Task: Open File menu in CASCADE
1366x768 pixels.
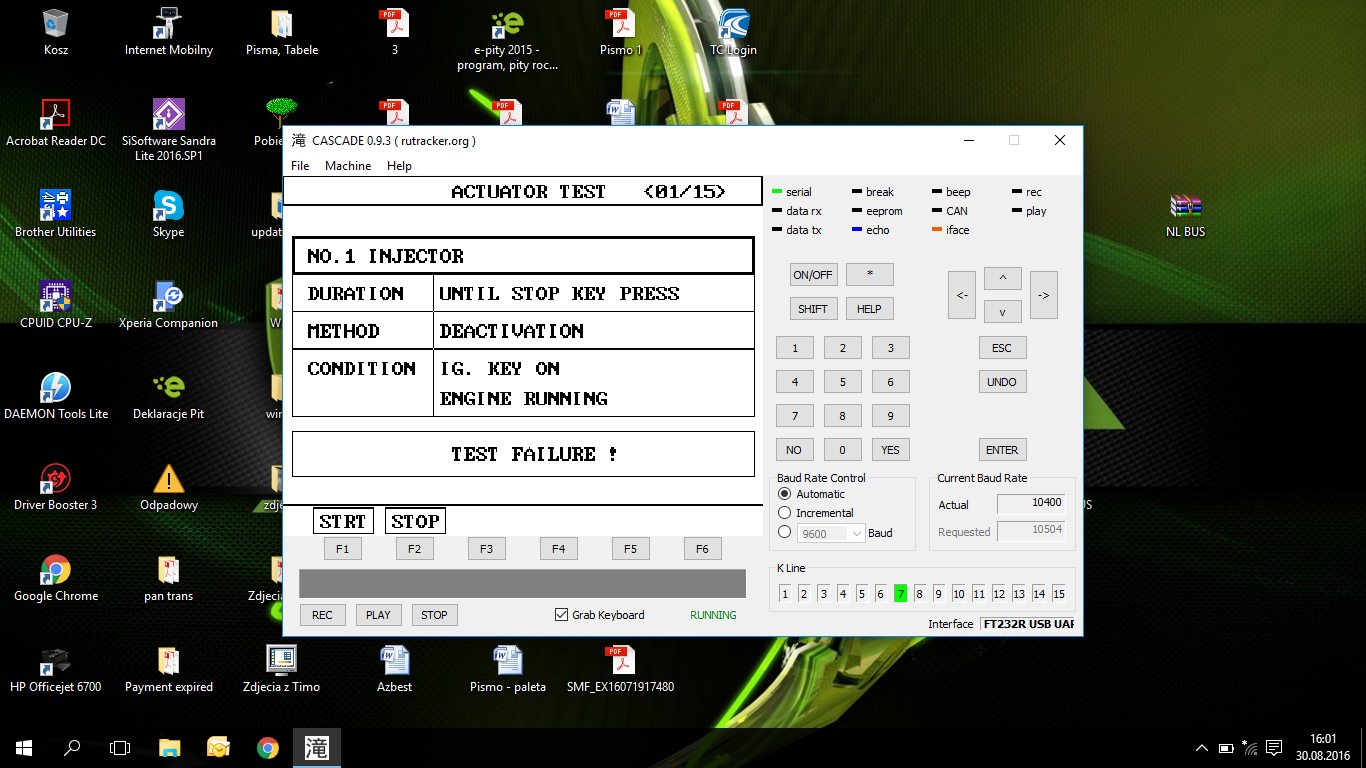Action: 300,166
